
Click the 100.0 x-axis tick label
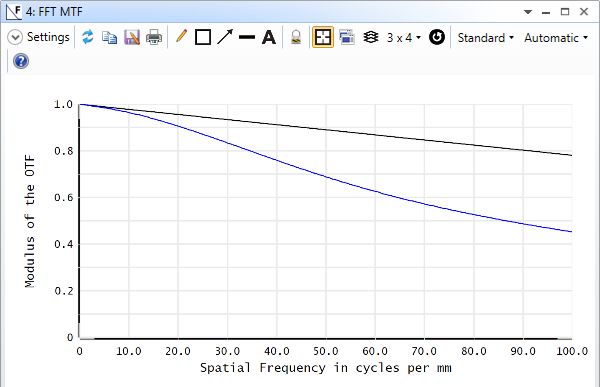coord(572,351)
